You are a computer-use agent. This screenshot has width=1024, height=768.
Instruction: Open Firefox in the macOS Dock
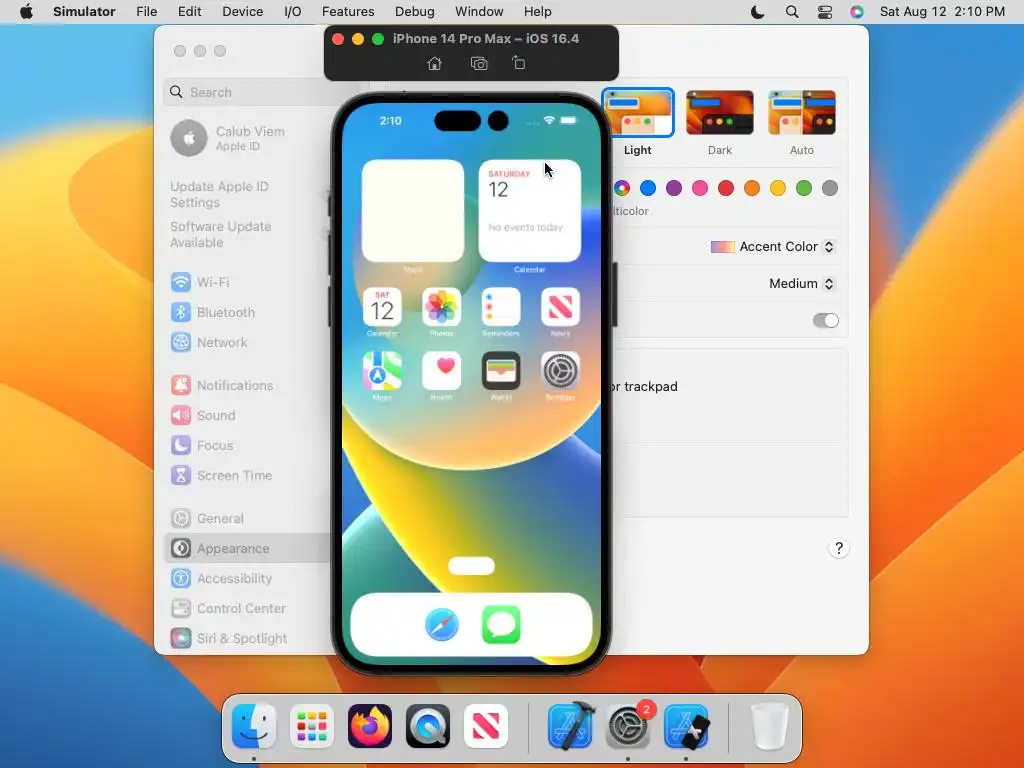(x=370, y=726)
